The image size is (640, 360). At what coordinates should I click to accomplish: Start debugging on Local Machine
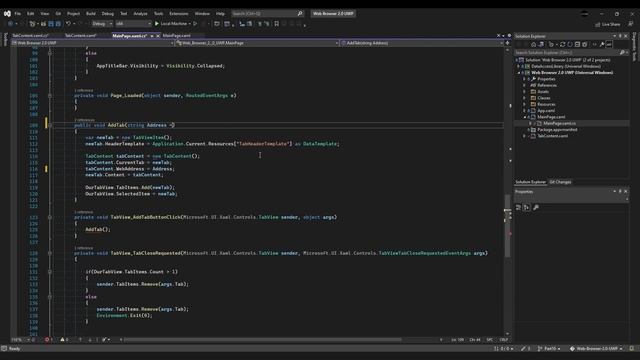pos(171,24)
